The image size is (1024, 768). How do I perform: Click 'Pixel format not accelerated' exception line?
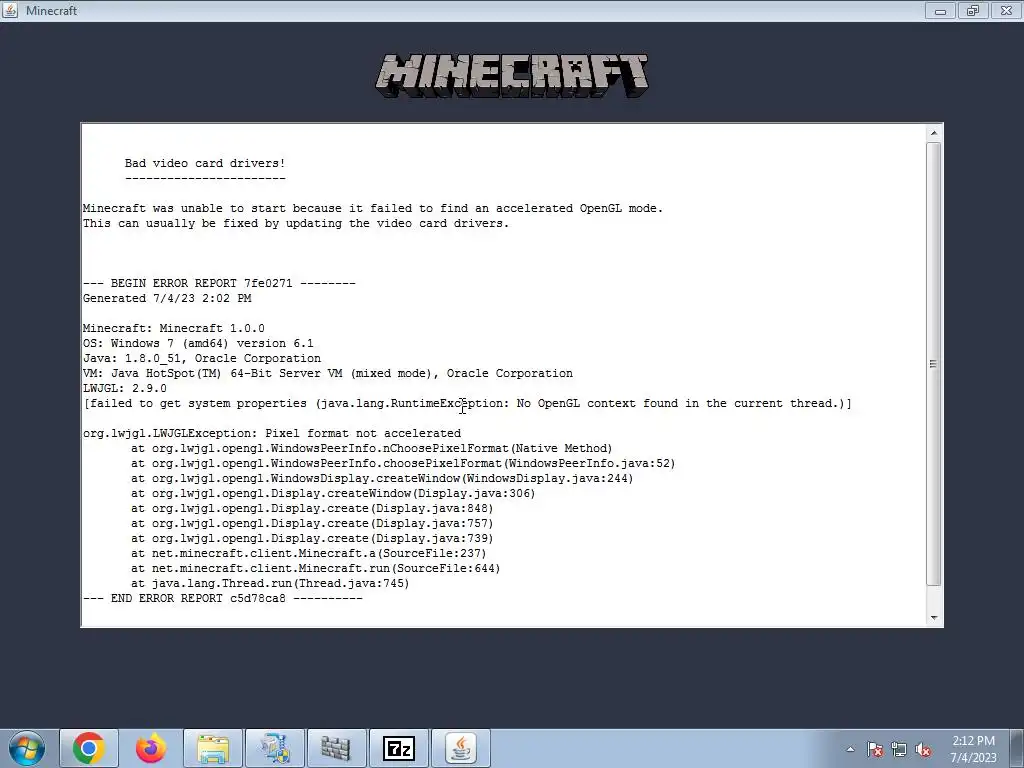click(x=272, y=434)
